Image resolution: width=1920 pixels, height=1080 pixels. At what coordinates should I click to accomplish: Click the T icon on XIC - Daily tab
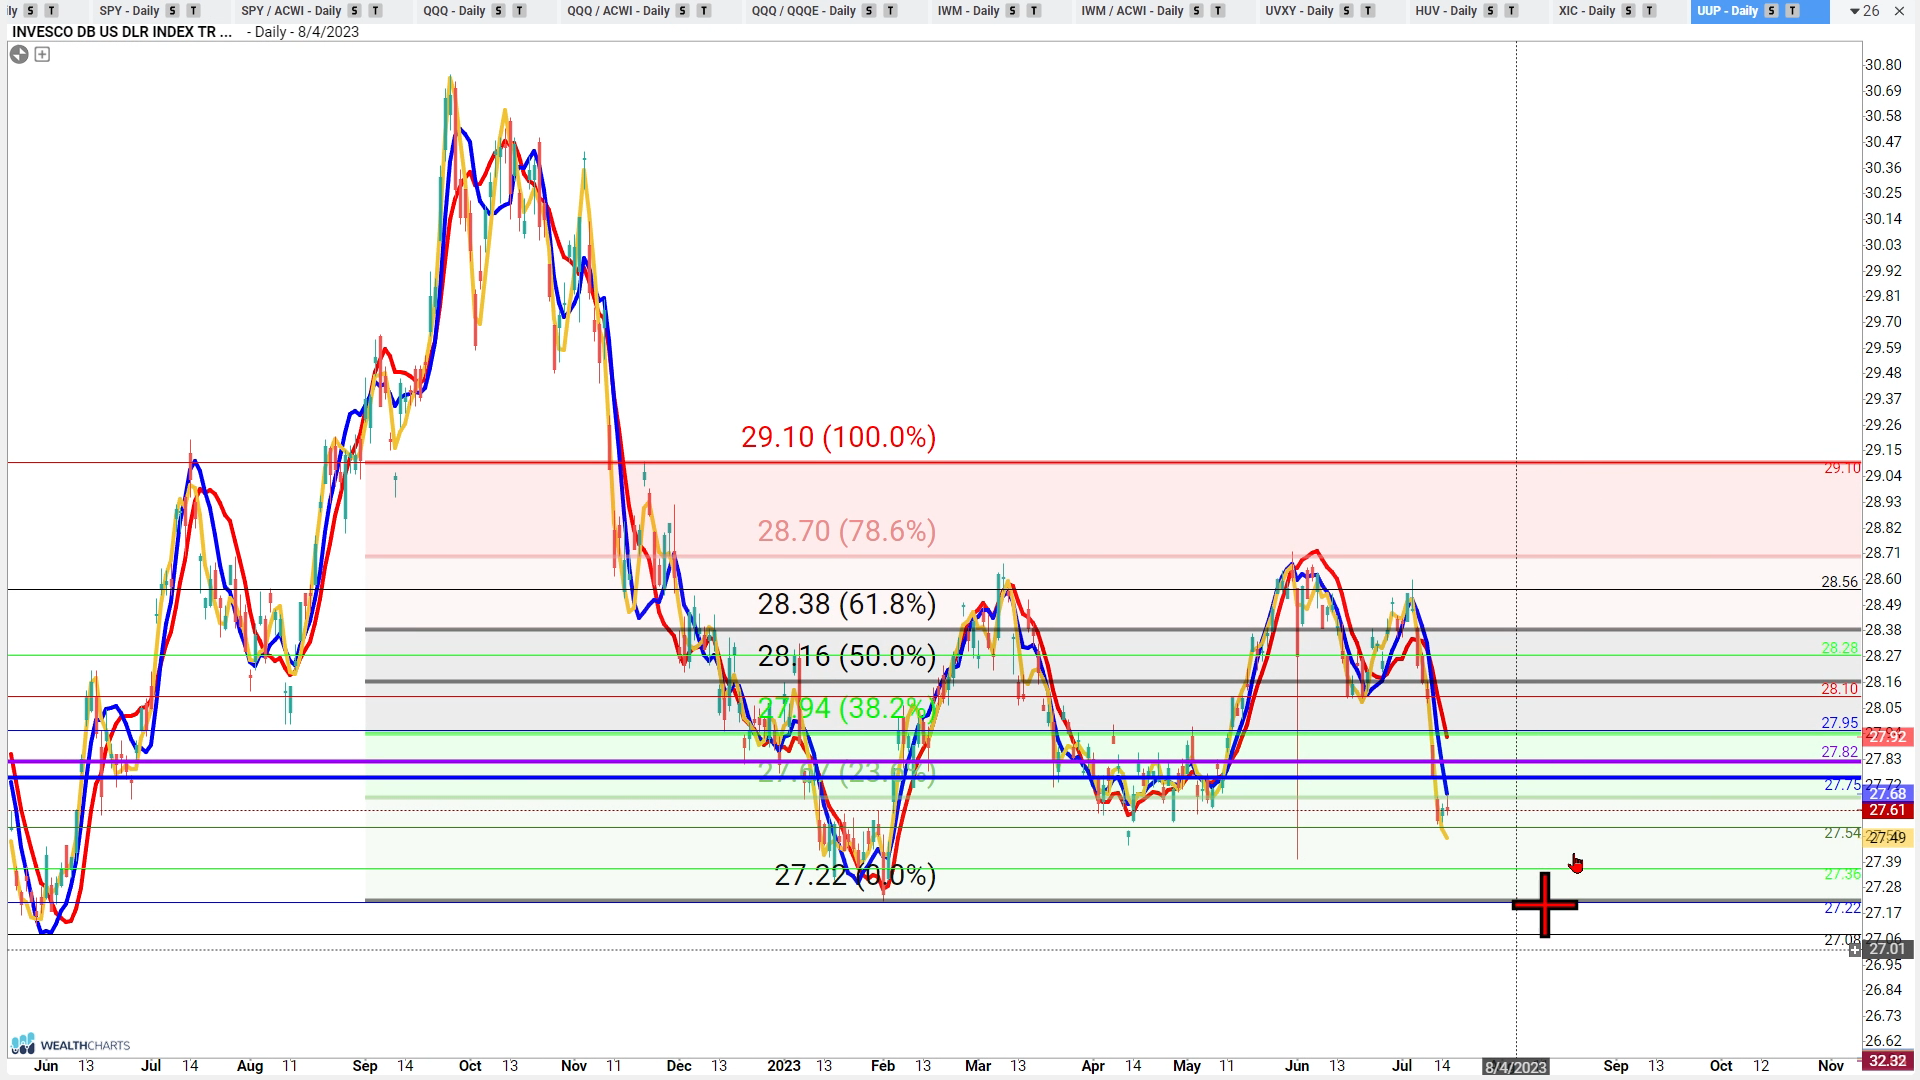(1650, 11)
